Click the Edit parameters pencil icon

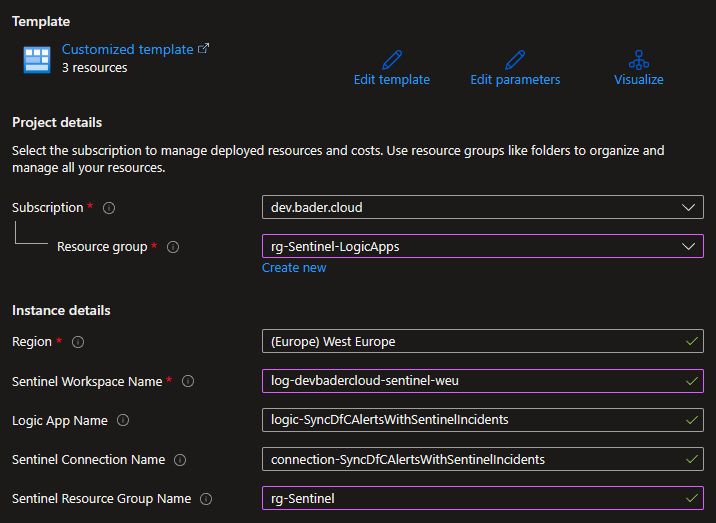pos(515,60)
